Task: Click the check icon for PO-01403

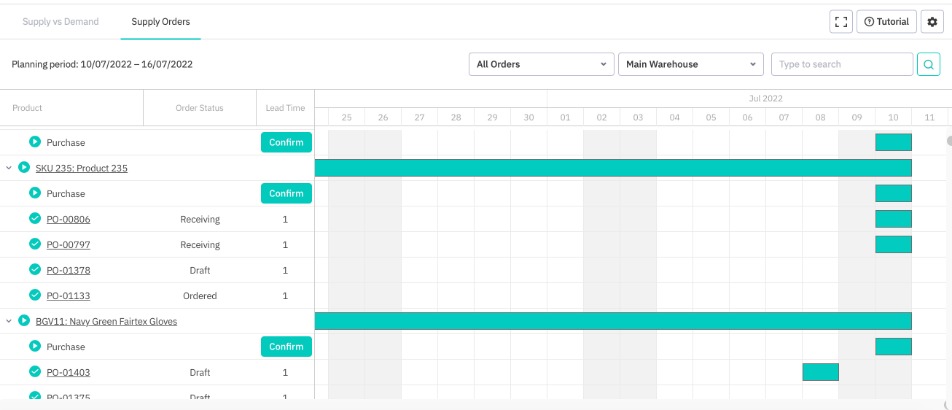Action: tap(35, 372)
